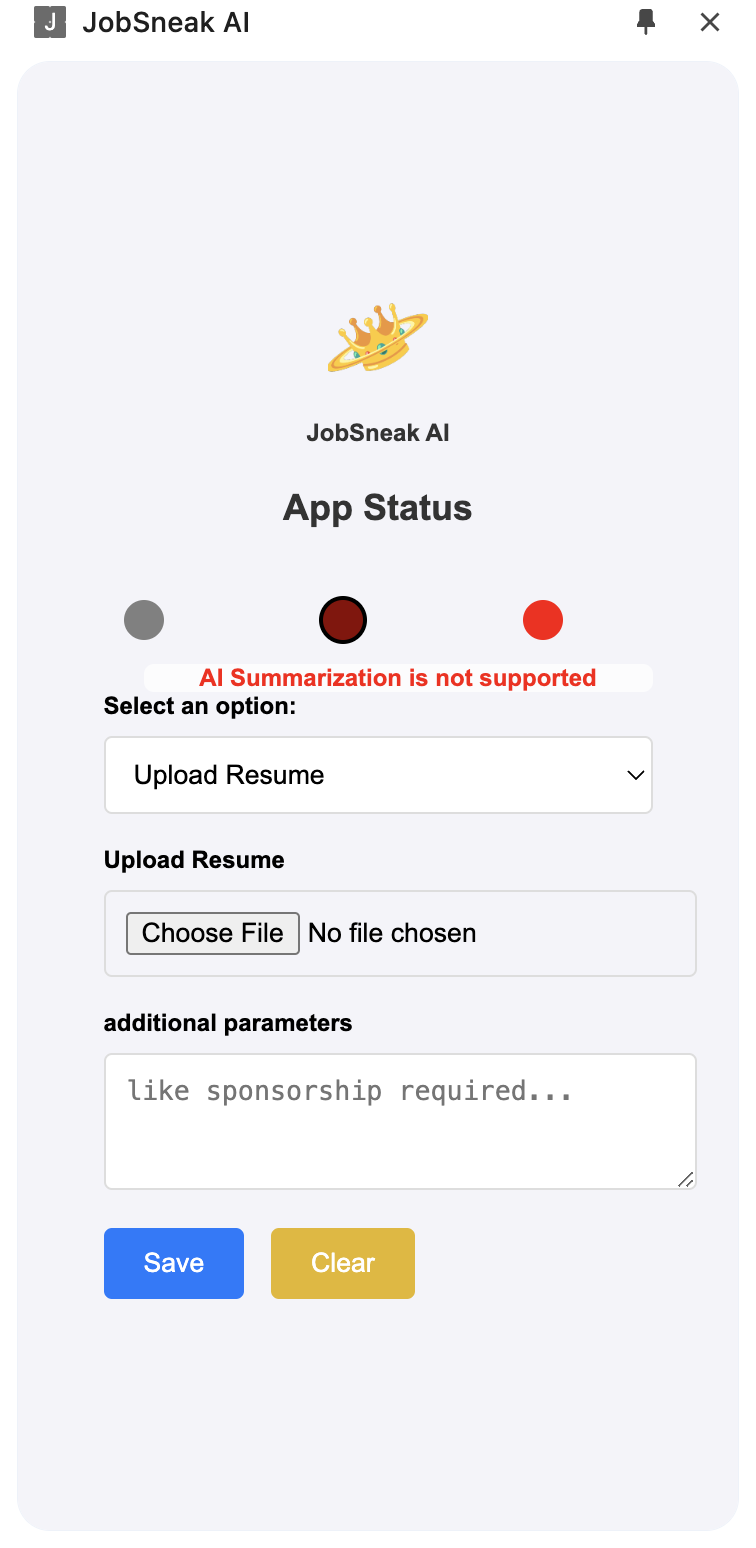This screenshot has height=1548, width=756.
Task: Click the 'No file chosen' text
Action: [392, 933]
